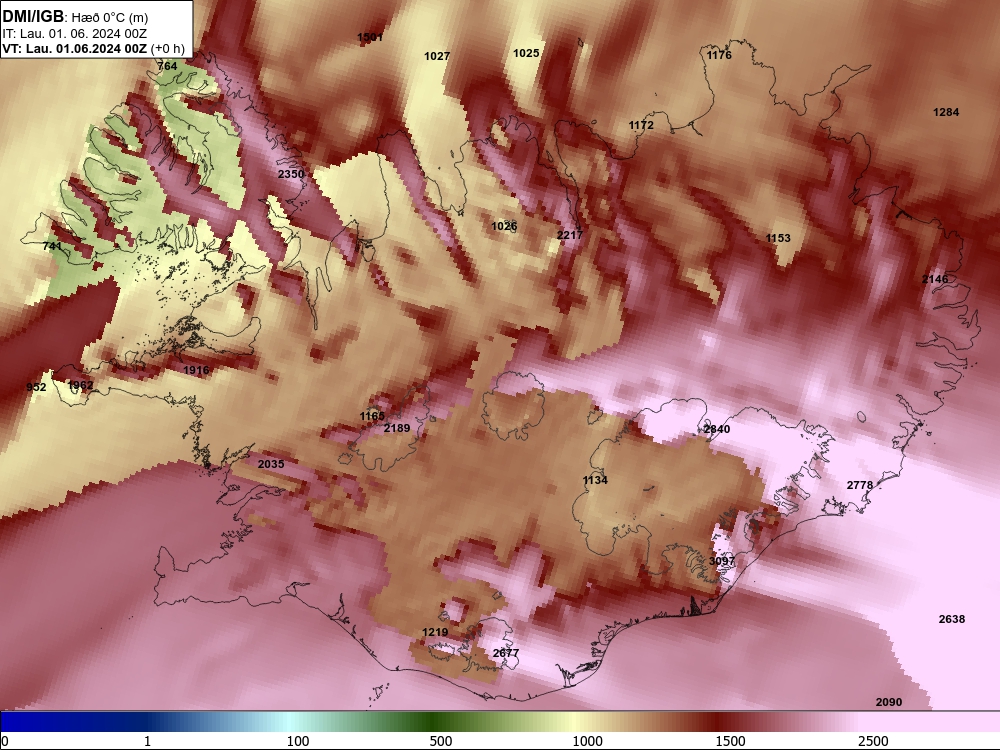
Task: Click the 741 value on the west peninsula
Action: pos(52,246)
